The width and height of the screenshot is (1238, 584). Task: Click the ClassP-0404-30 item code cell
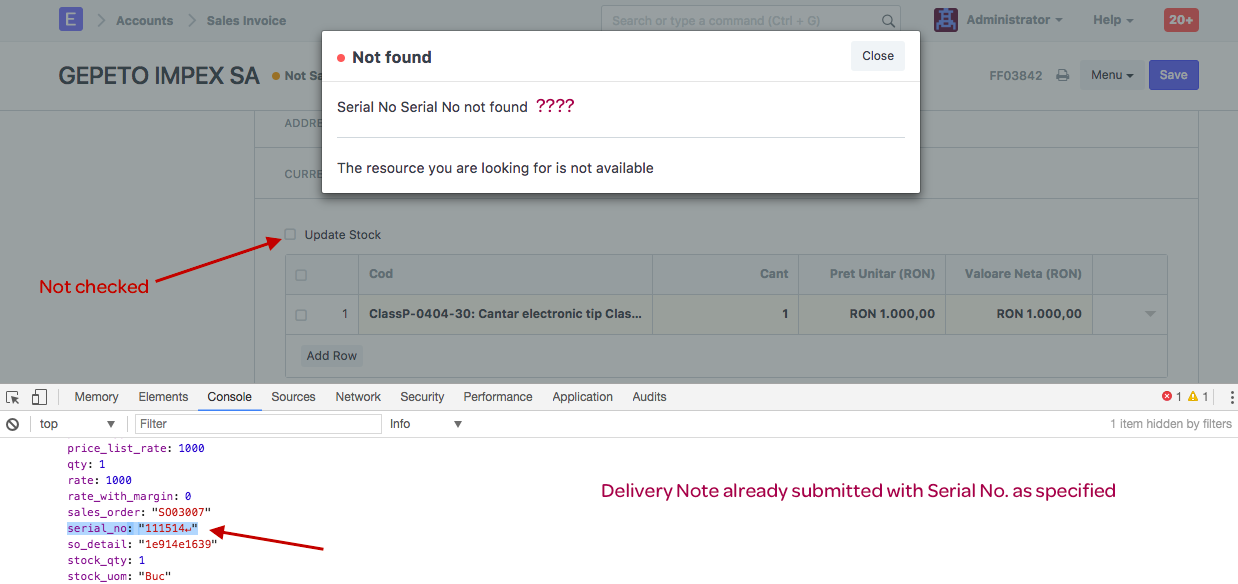coord(505,314)
